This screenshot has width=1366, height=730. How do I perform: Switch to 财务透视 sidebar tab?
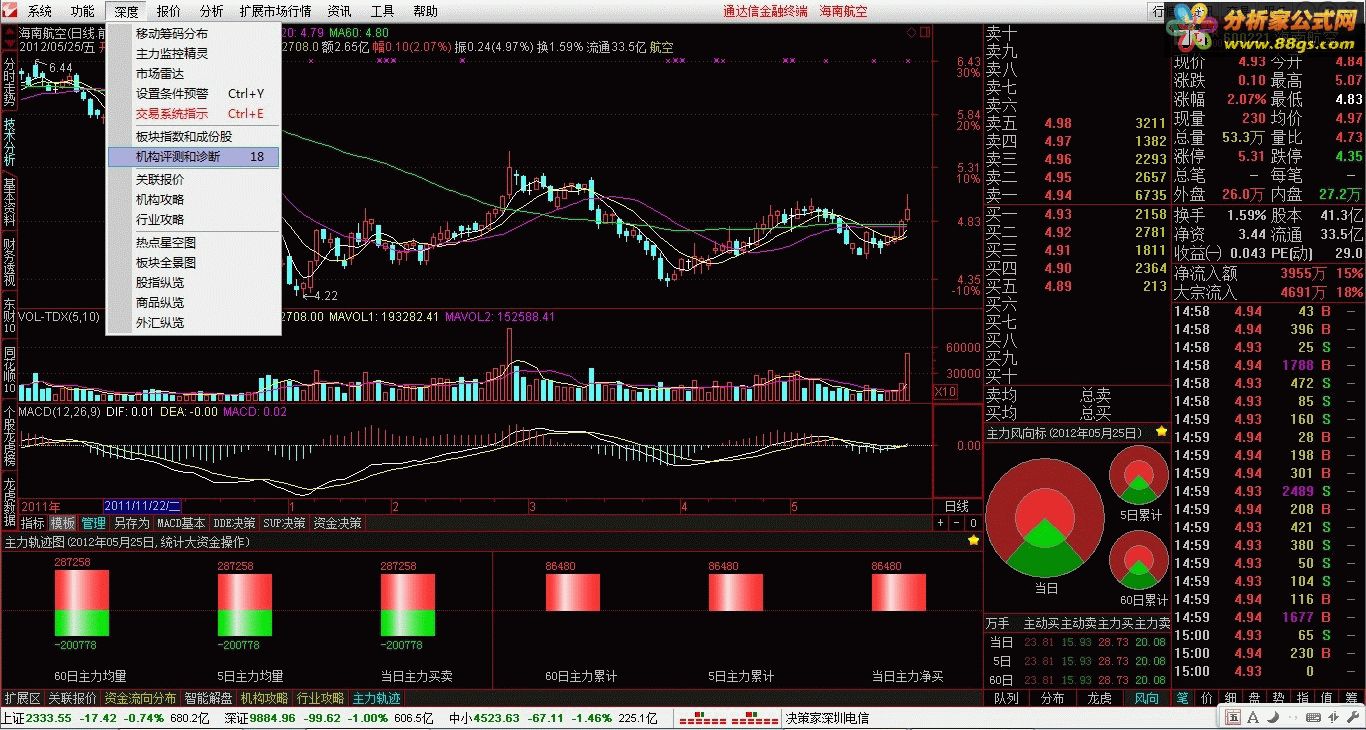point(9,262)
